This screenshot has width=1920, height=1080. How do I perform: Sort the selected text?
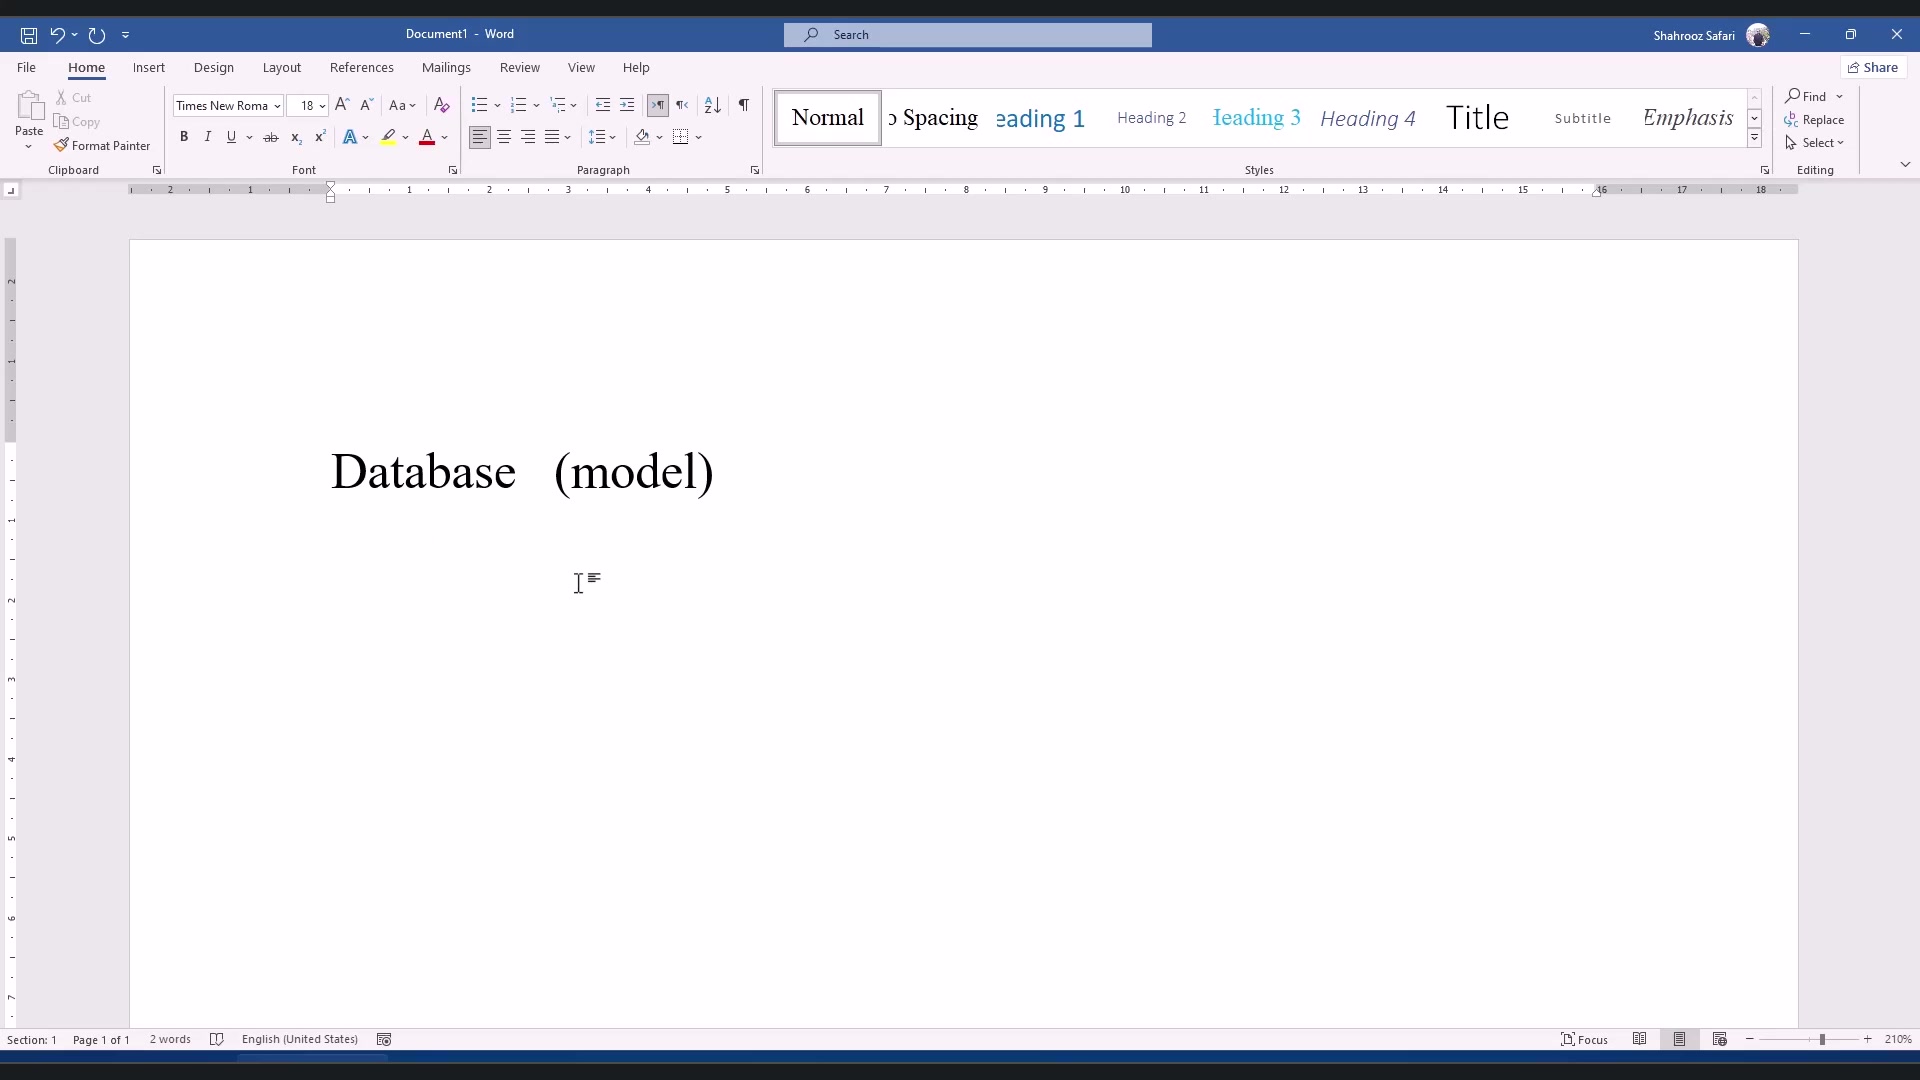pos(712,105)
